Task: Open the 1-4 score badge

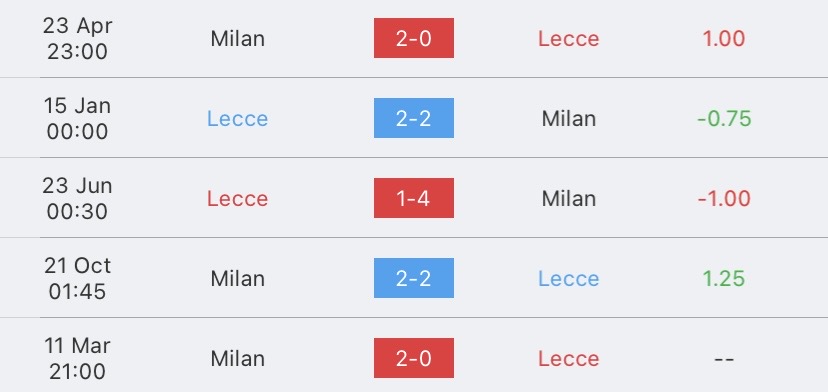Action: pos(413,198)
